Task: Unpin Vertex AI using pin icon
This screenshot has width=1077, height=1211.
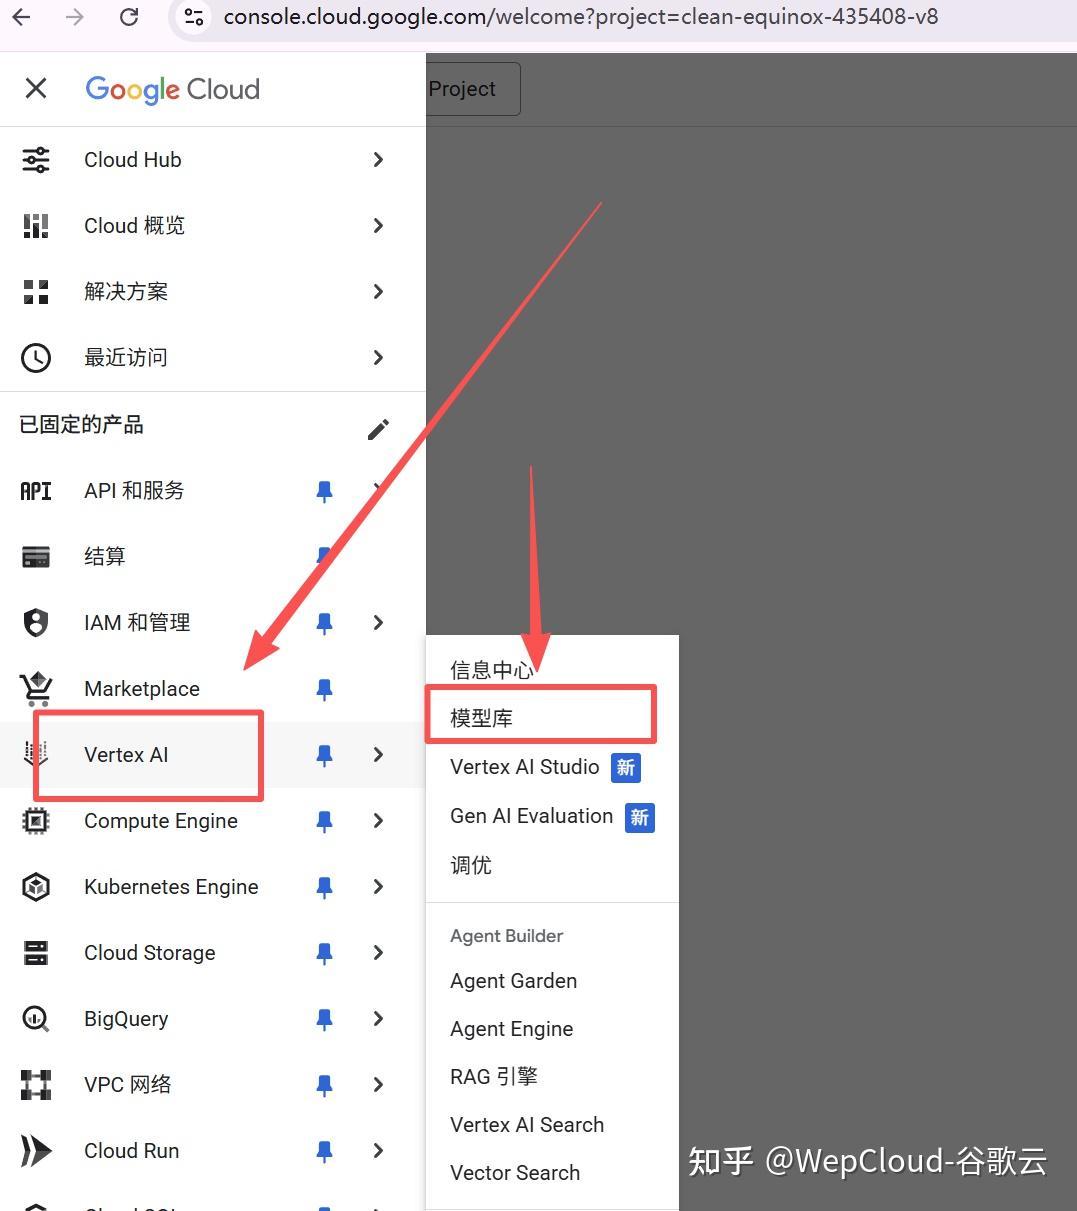Action: click(324, 755)
